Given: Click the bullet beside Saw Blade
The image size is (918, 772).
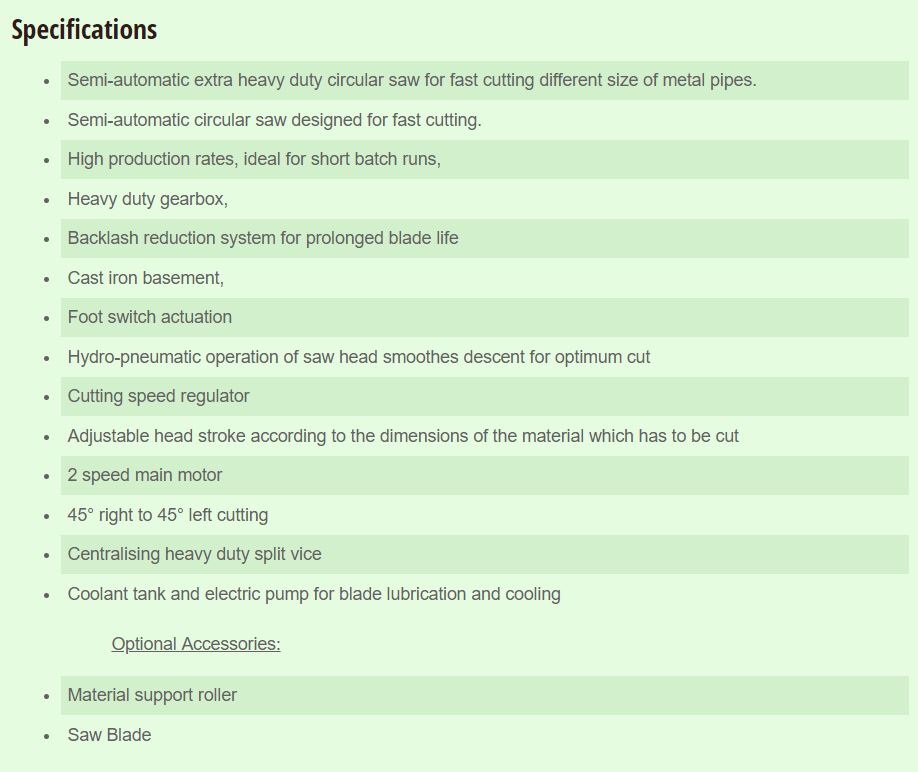Looking at the screenshot, I should 47,736.
